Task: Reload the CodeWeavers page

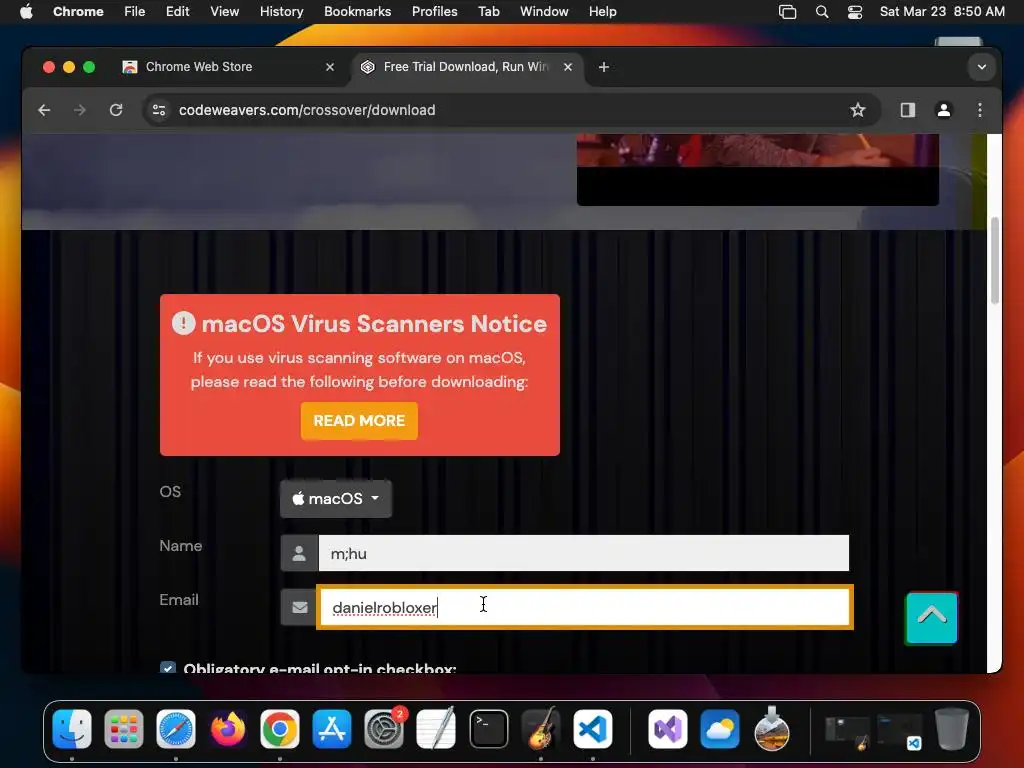Action: pyautogui.click(x=116, y=110)
